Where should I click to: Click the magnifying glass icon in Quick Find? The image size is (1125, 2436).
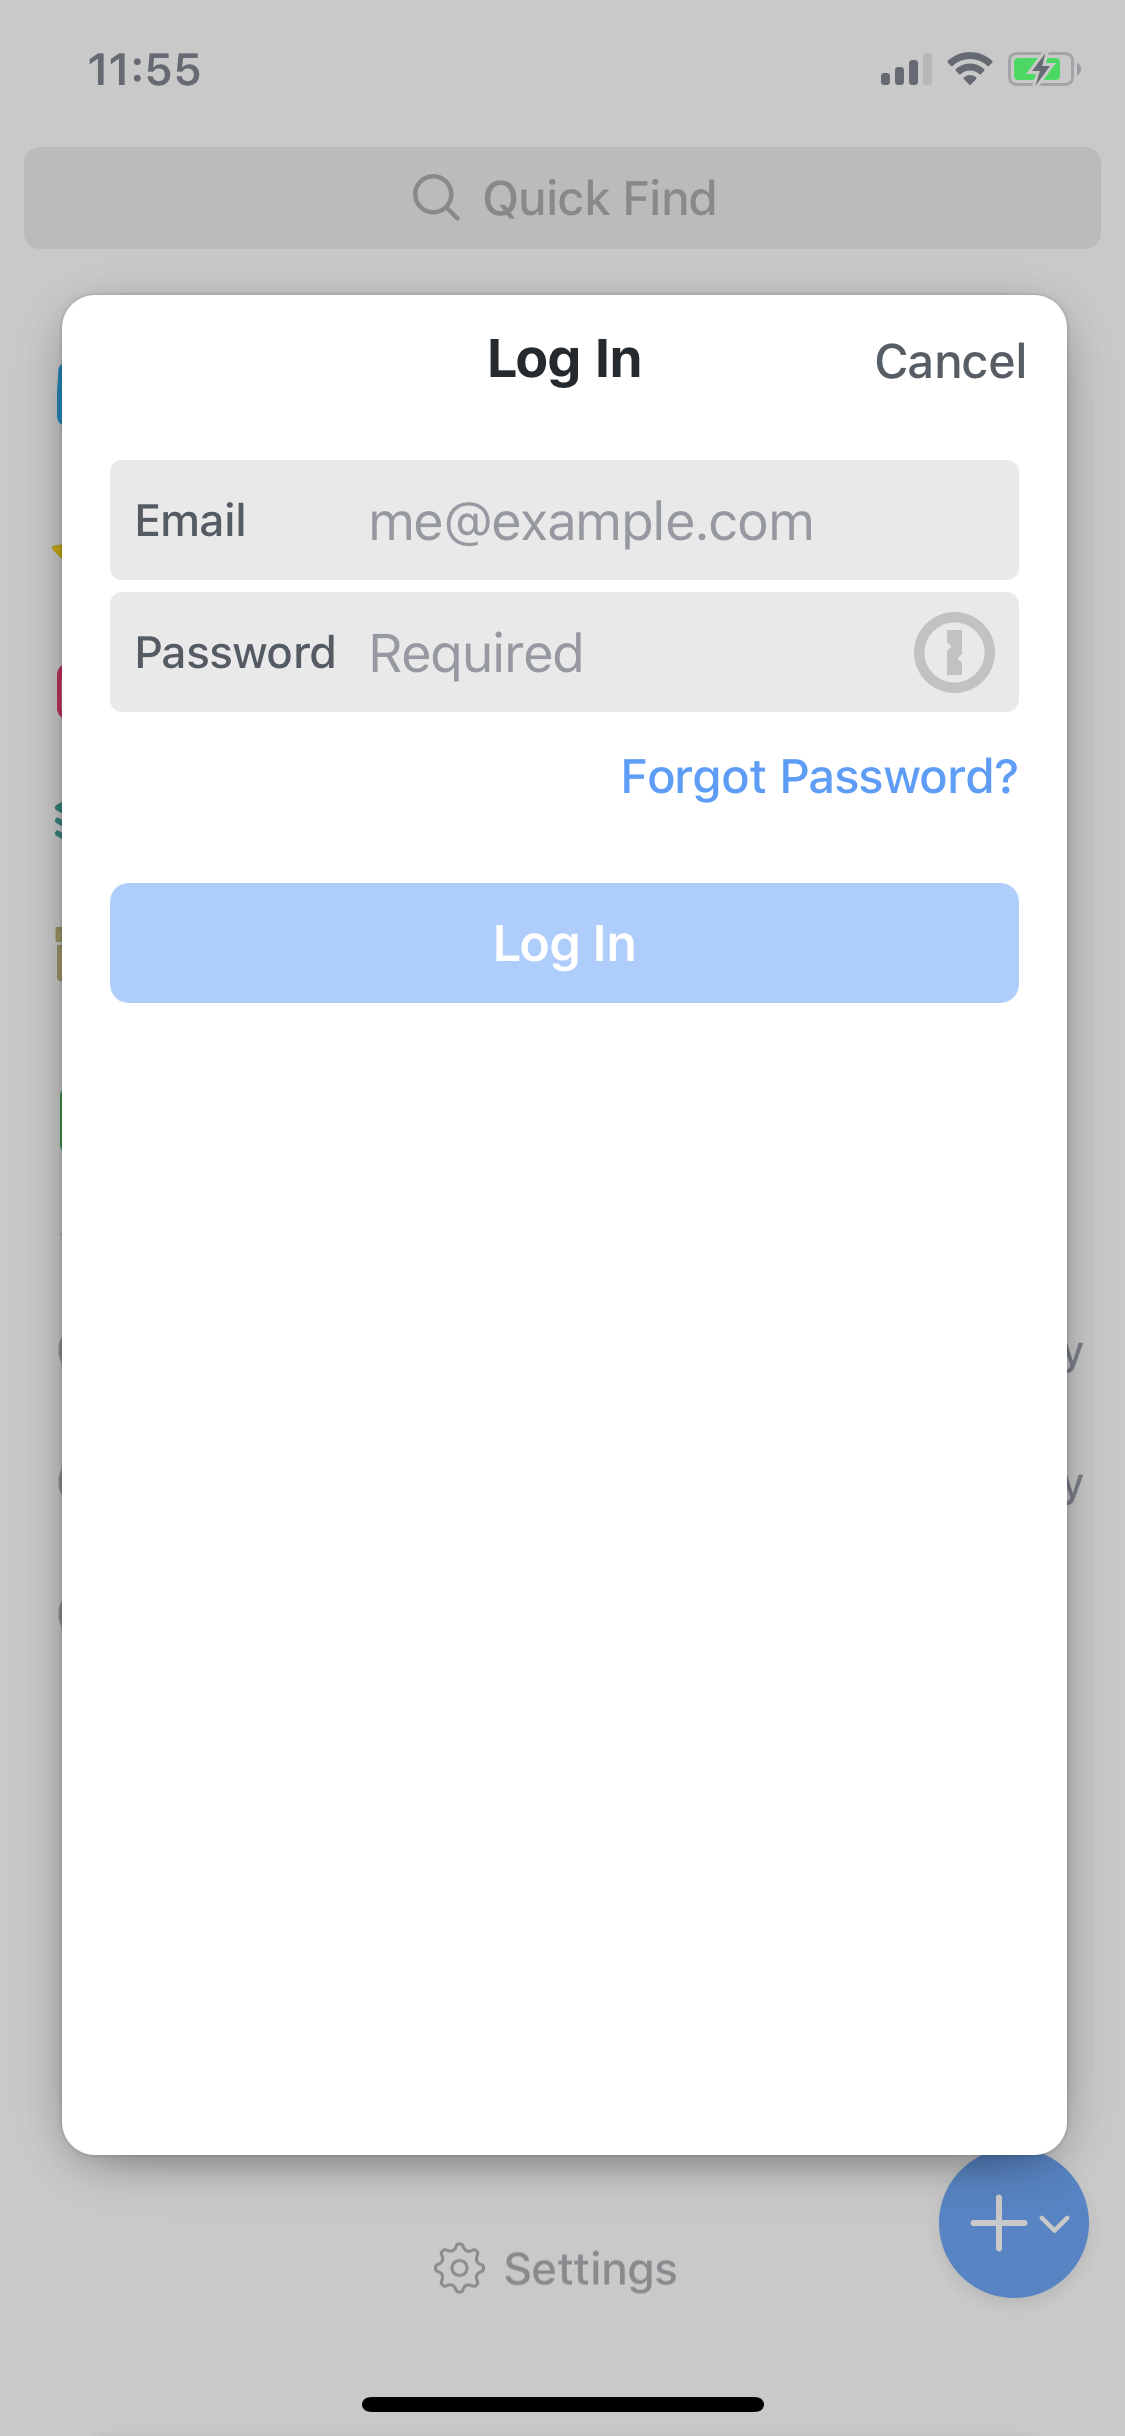[x=436, y=197]
